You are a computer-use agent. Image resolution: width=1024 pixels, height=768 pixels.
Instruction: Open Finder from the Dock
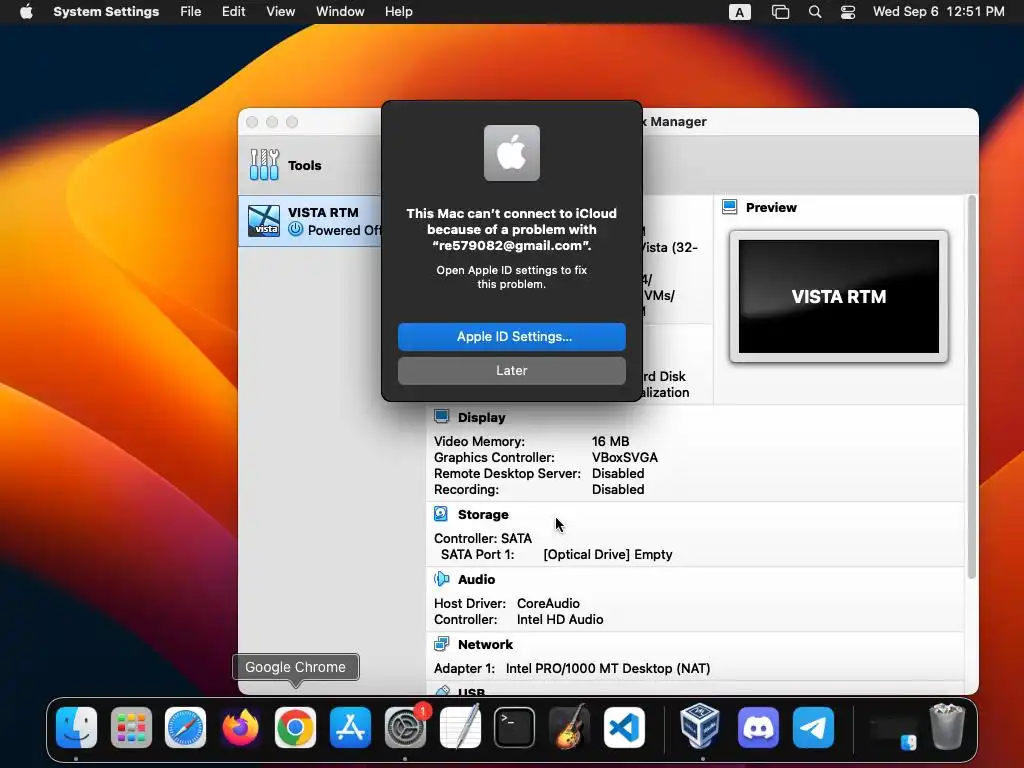click(x=76, y=727)
